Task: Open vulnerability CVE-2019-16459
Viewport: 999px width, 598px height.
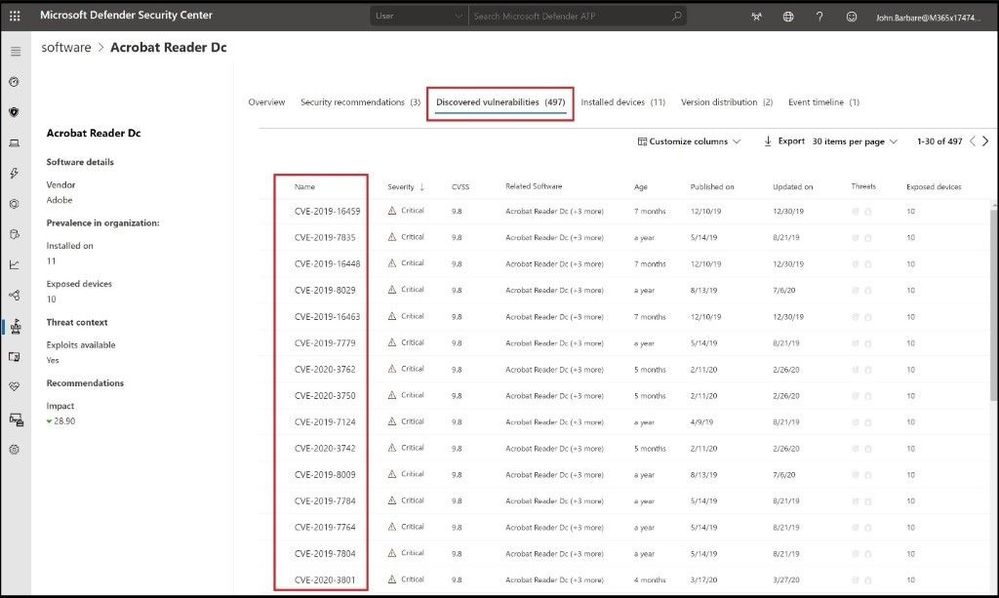Action: tap(327, 211)
